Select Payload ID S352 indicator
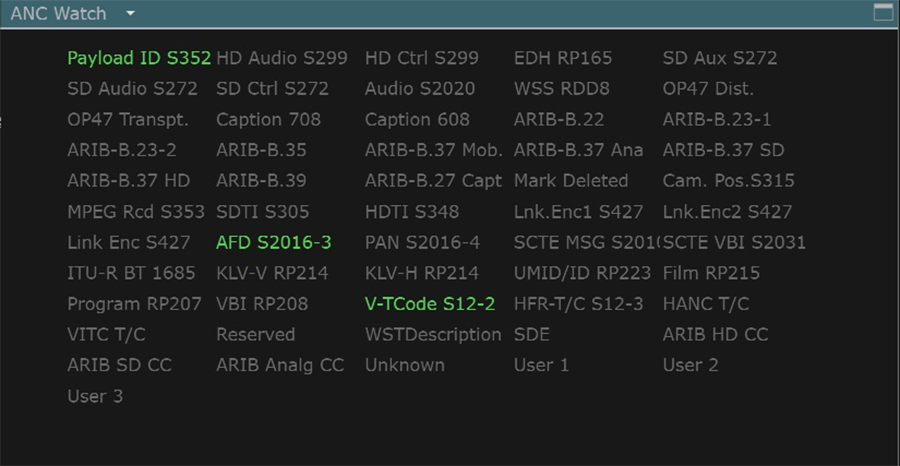900x466 pixels. click(x=139, y=58)
